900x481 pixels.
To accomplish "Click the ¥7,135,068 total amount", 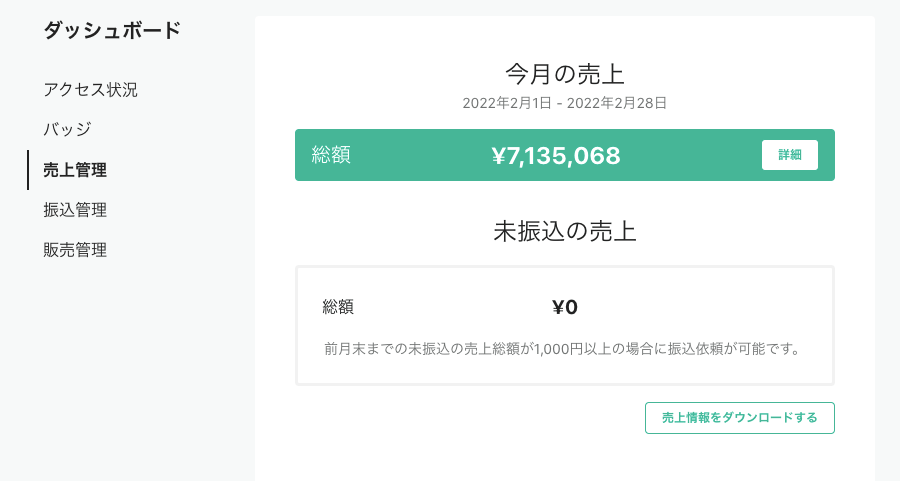I will (556, 156).
